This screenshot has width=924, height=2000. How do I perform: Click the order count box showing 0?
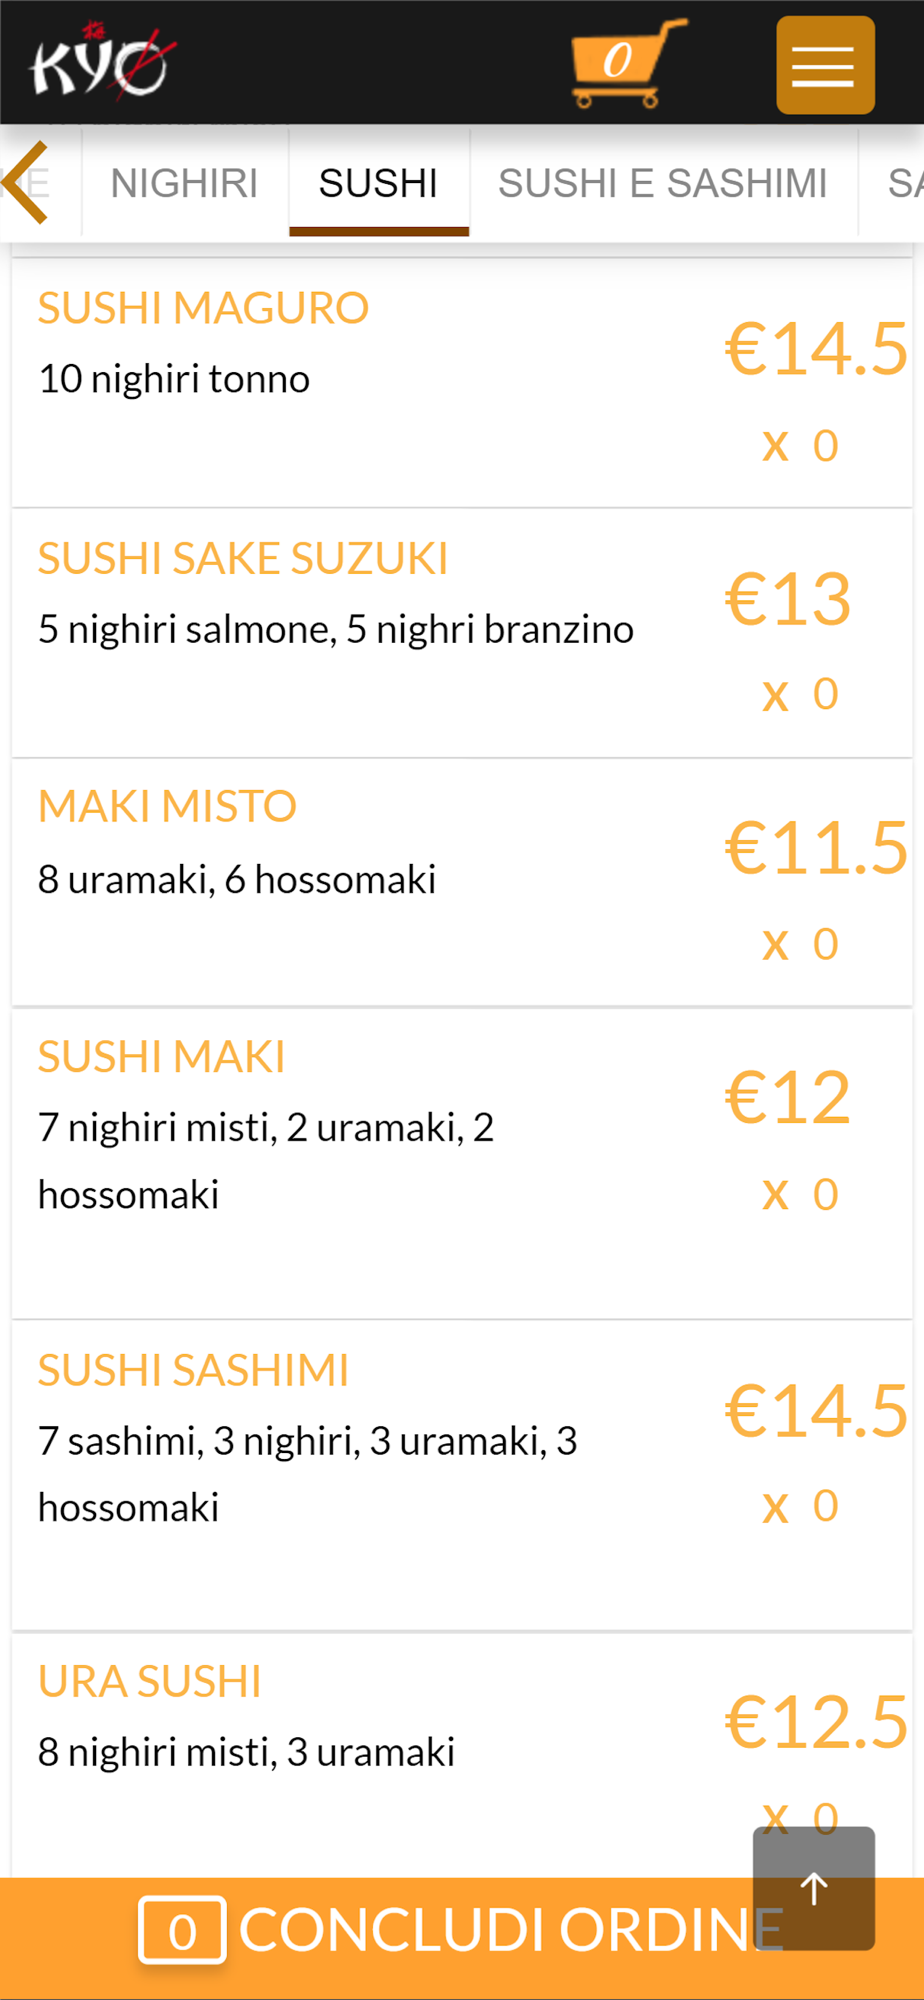click(182, 1930)
